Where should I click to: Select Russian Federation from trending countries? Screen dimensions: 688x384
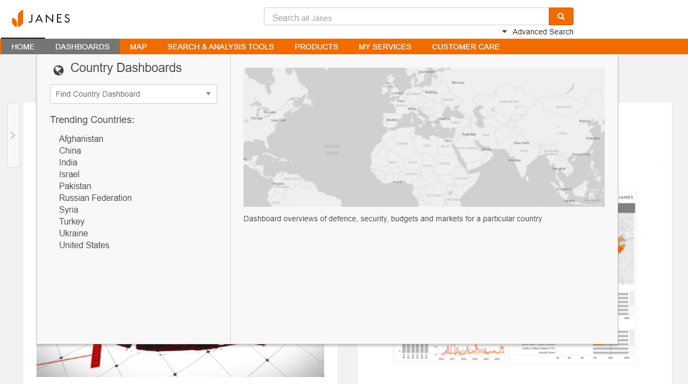point(95,198)
